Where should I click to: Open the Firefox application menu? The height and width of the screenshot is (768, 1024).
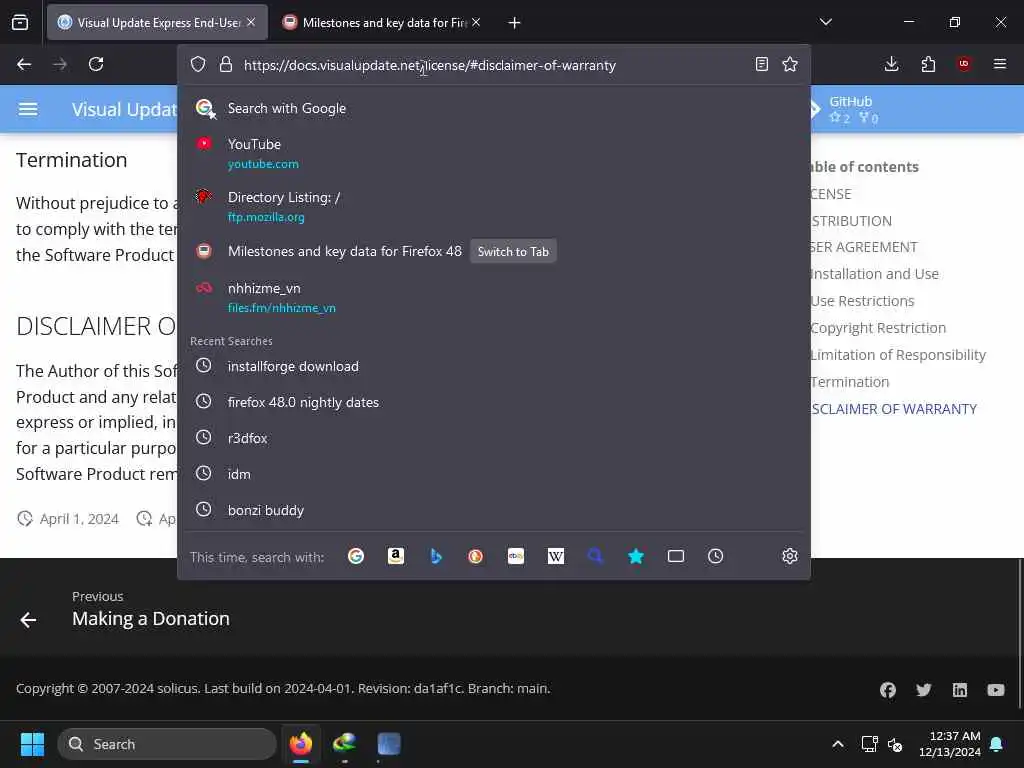pos(1000,64)
